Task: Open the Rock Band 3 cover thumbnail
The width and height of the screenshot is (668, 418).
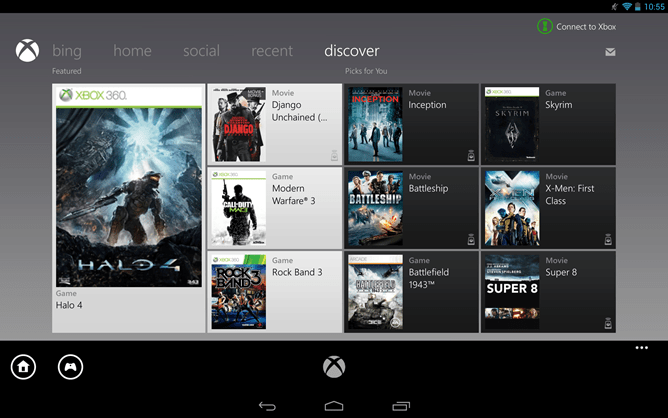Action: point(239,292)
